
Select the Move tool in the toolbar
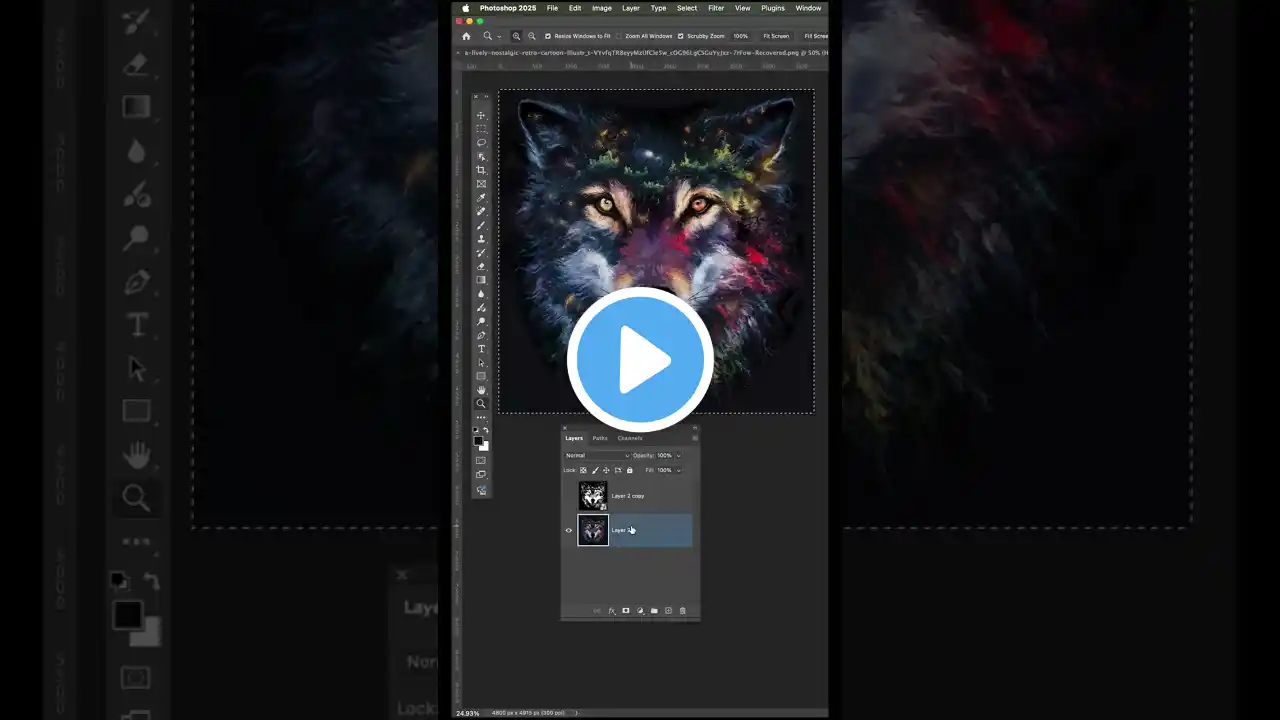pyautogui.click(x=481, y=116)
